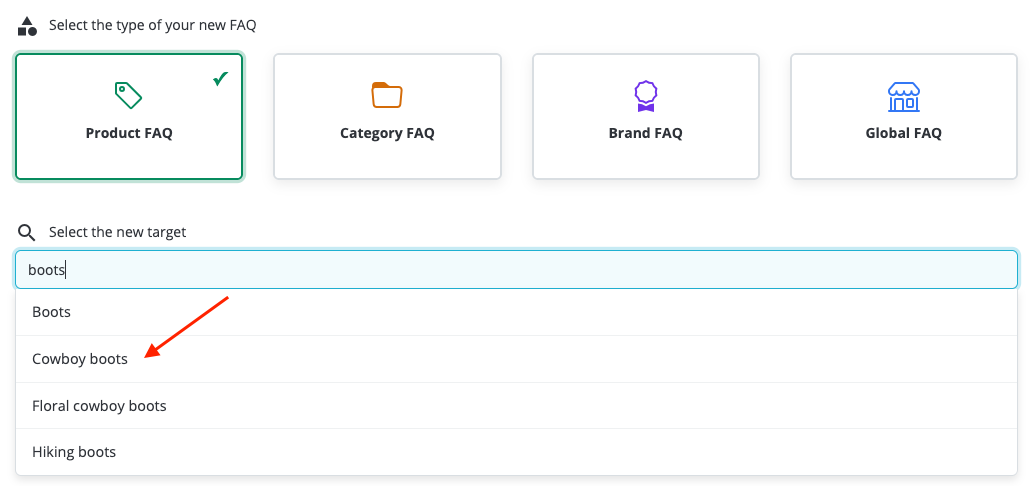Click the red arrow annotation

point(188,324)
